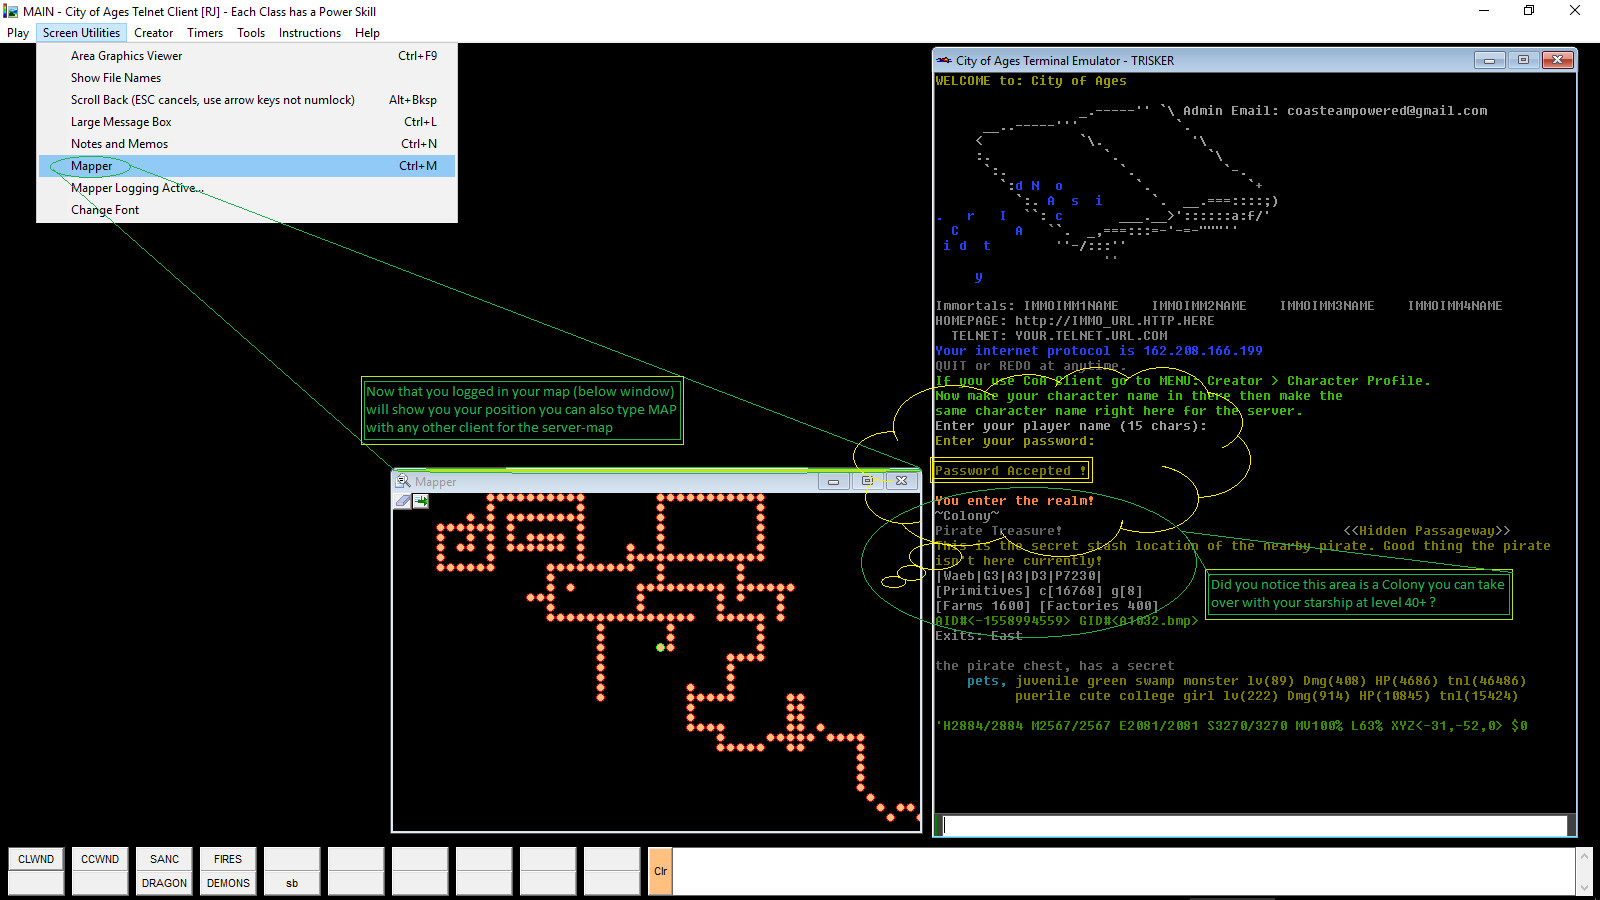1600x900 pixels.
Task: Click the green arrow icon in the Mapper toolbar
Action: click(x=421, y=501)
